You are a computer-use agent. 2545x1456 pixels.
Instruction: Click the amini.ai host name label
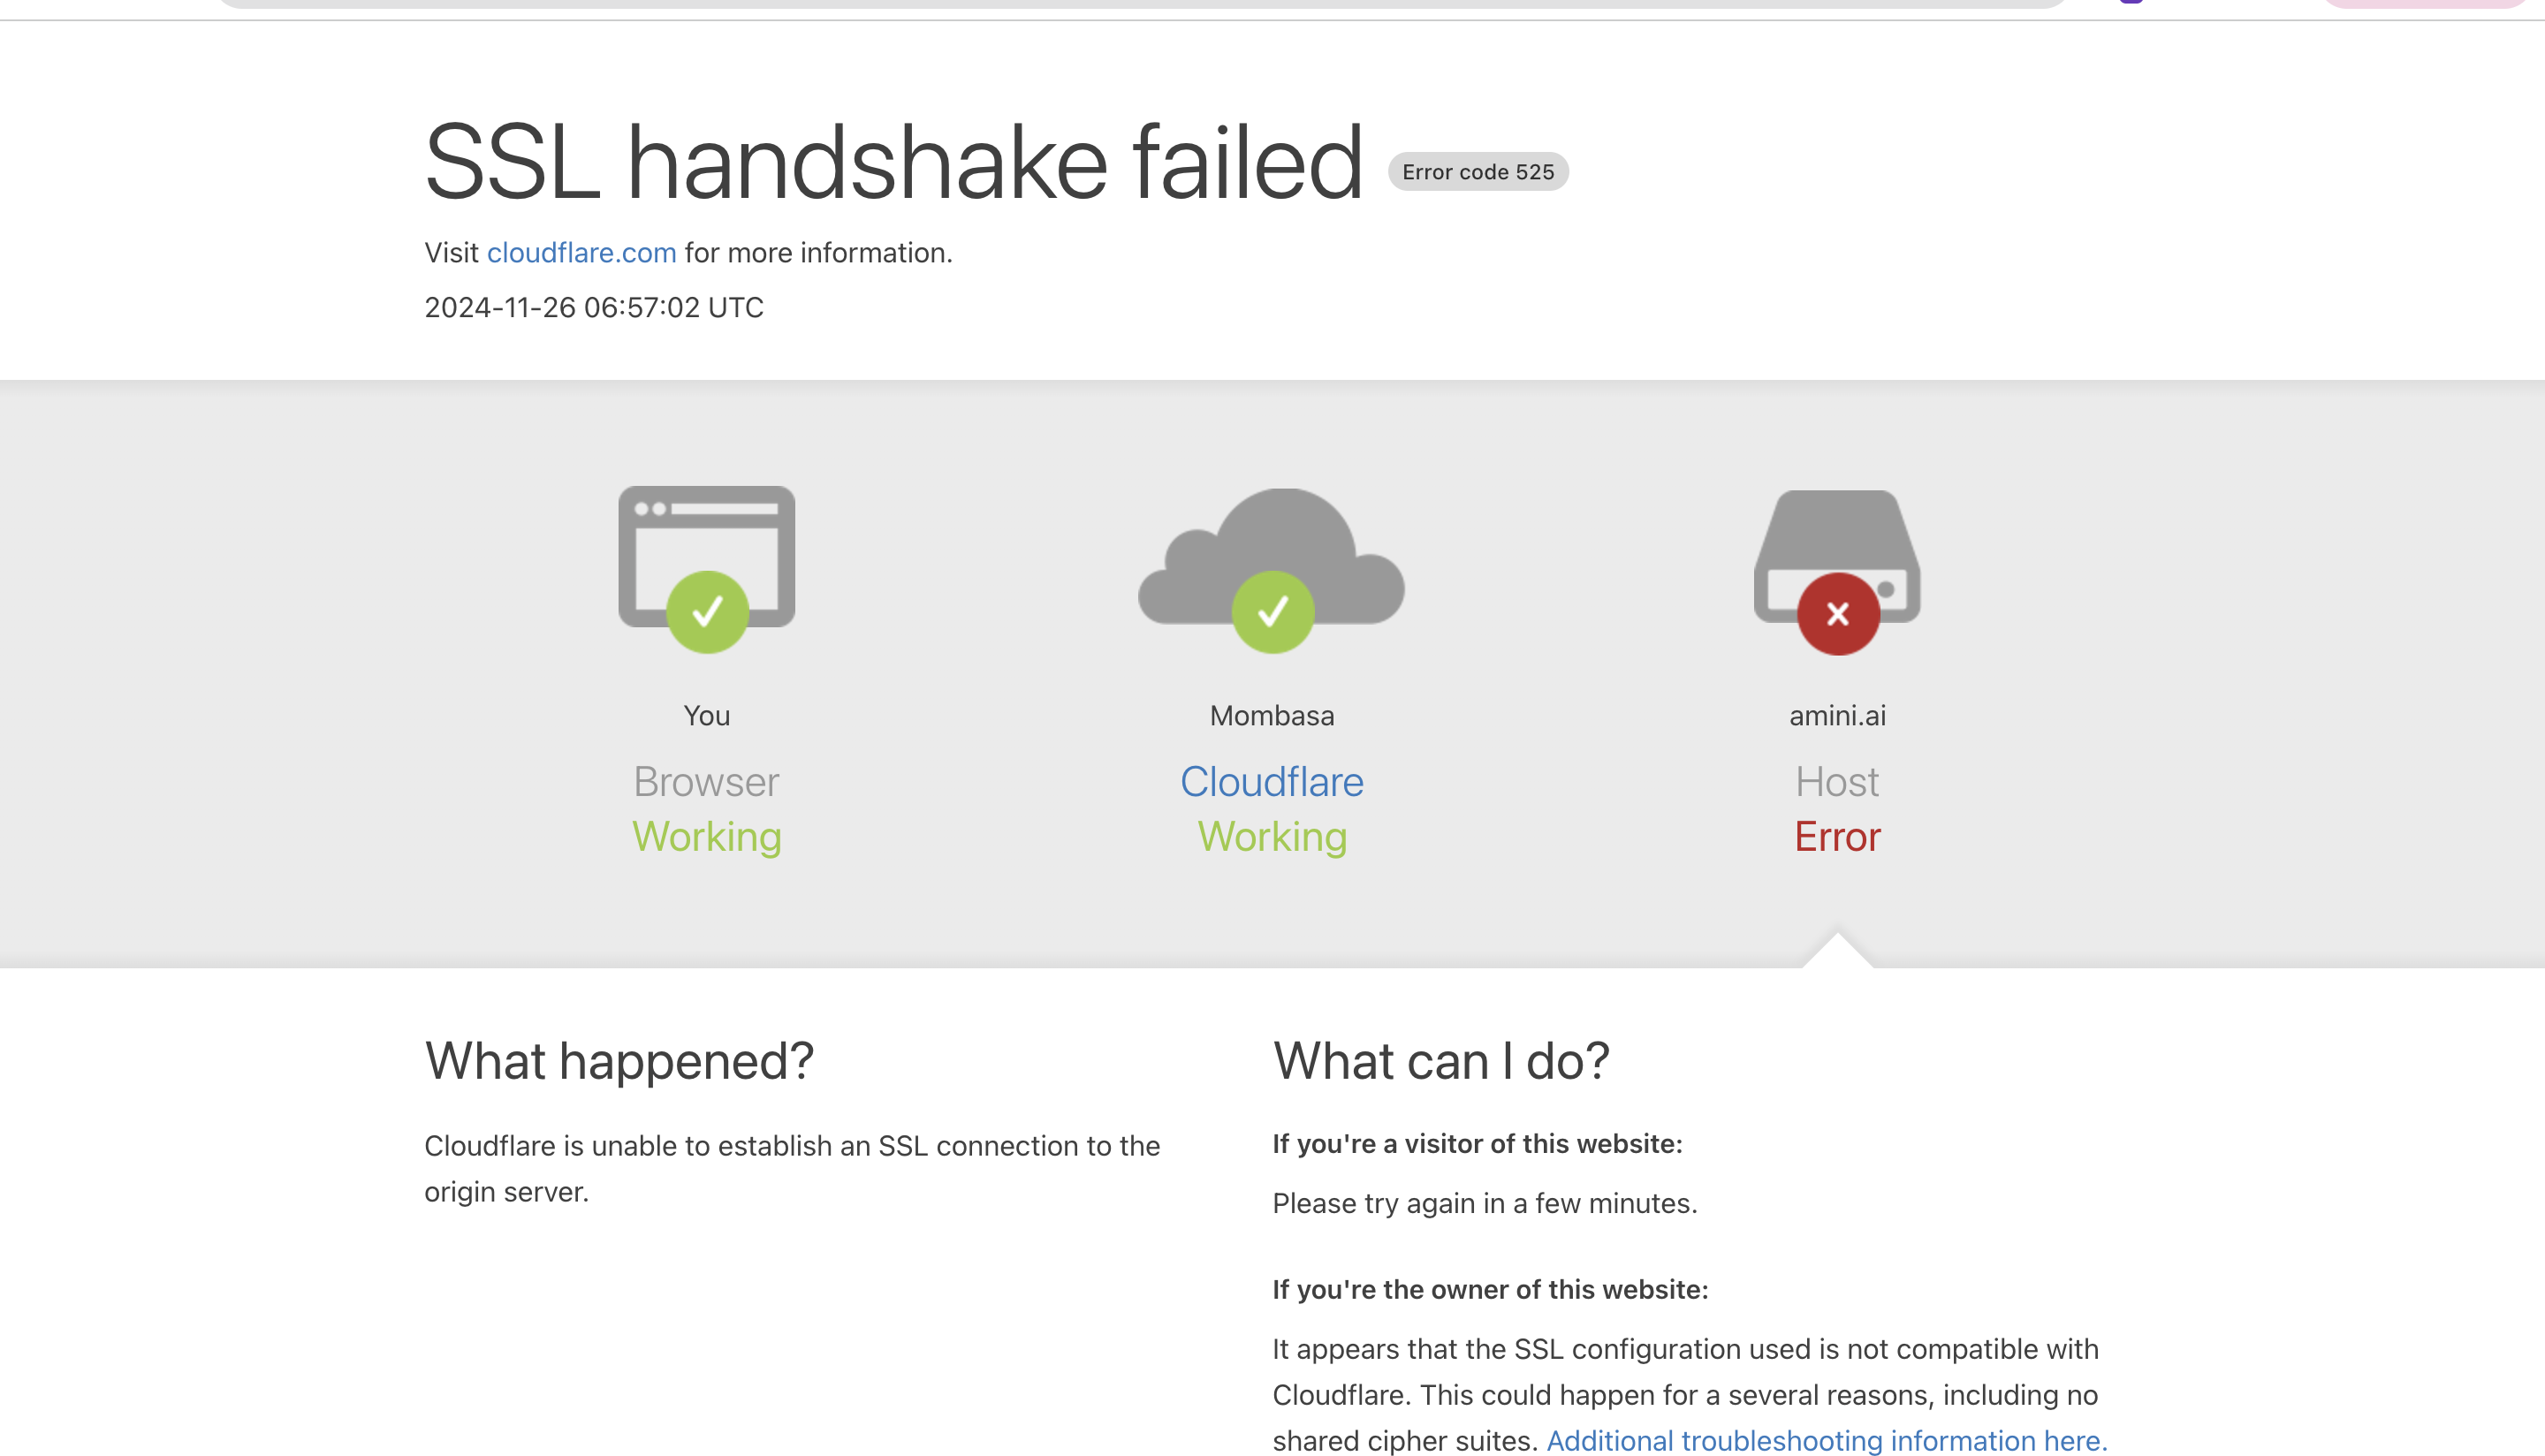(1837, 716)
